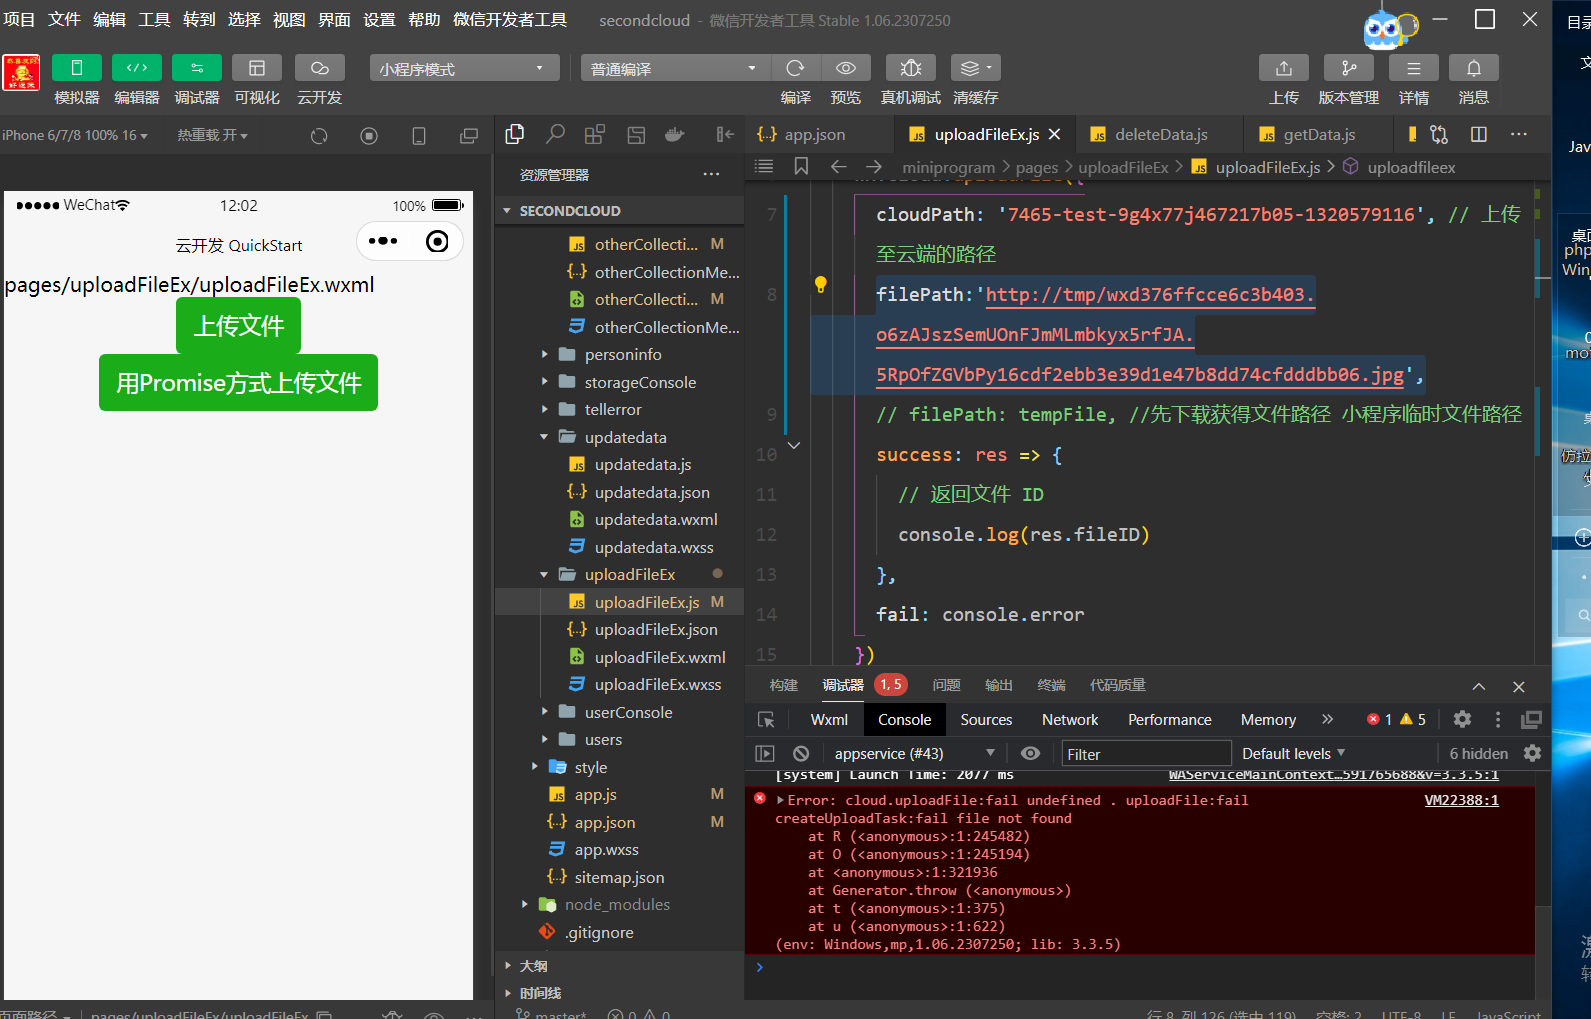This screenshot has width=1591, height=1019.
Task: Click the upload icon in the toolbar
Action: (x=1283, y=68)
